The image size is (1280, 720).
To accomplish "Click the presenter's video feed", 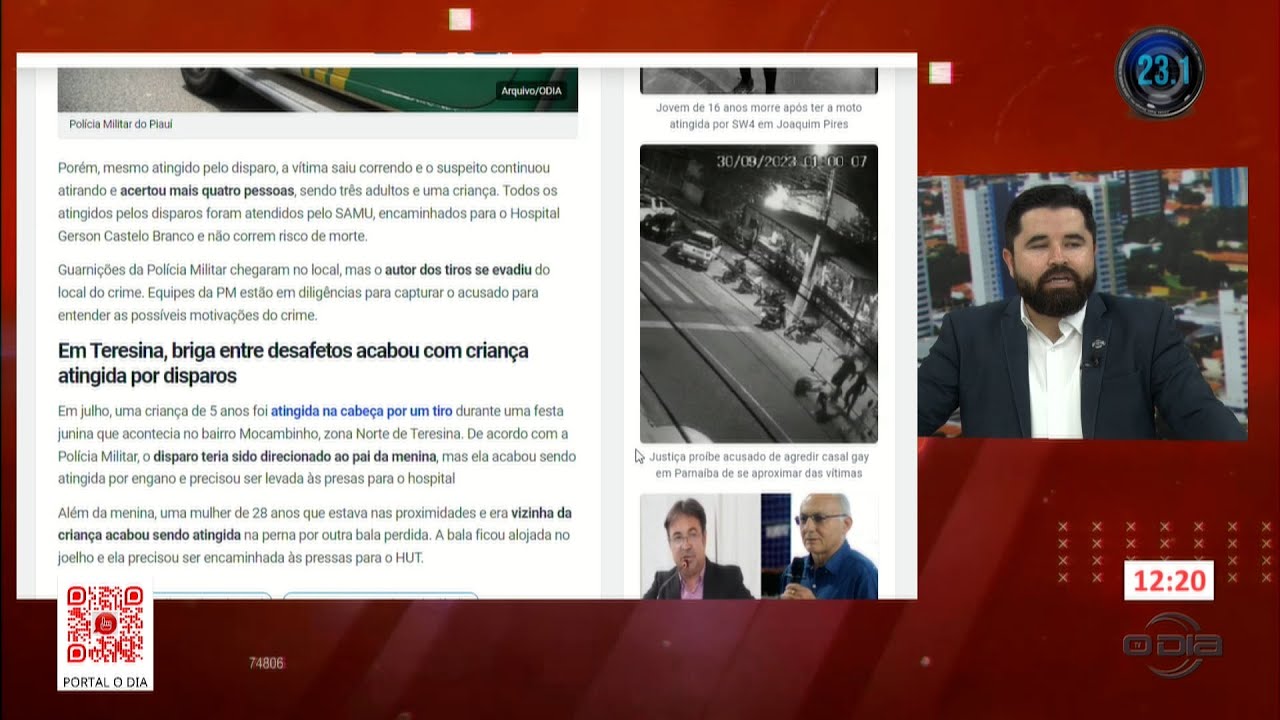I will pos(1082,304).
